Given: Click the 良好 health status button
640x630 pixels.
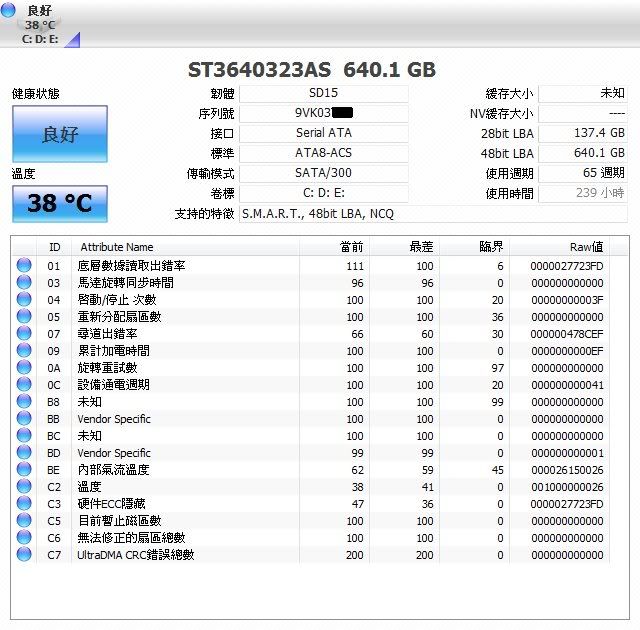Looking at the screenshot, I should pyautogui.click(x=60, y=134).
